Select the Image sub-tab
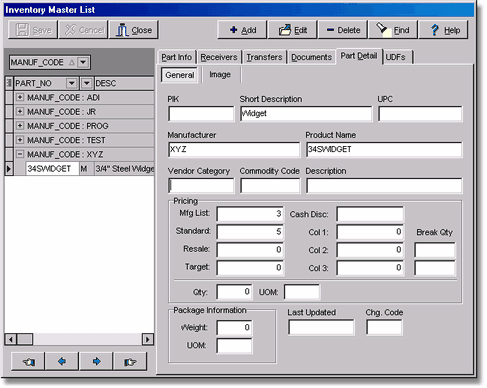 click(220, 75)
